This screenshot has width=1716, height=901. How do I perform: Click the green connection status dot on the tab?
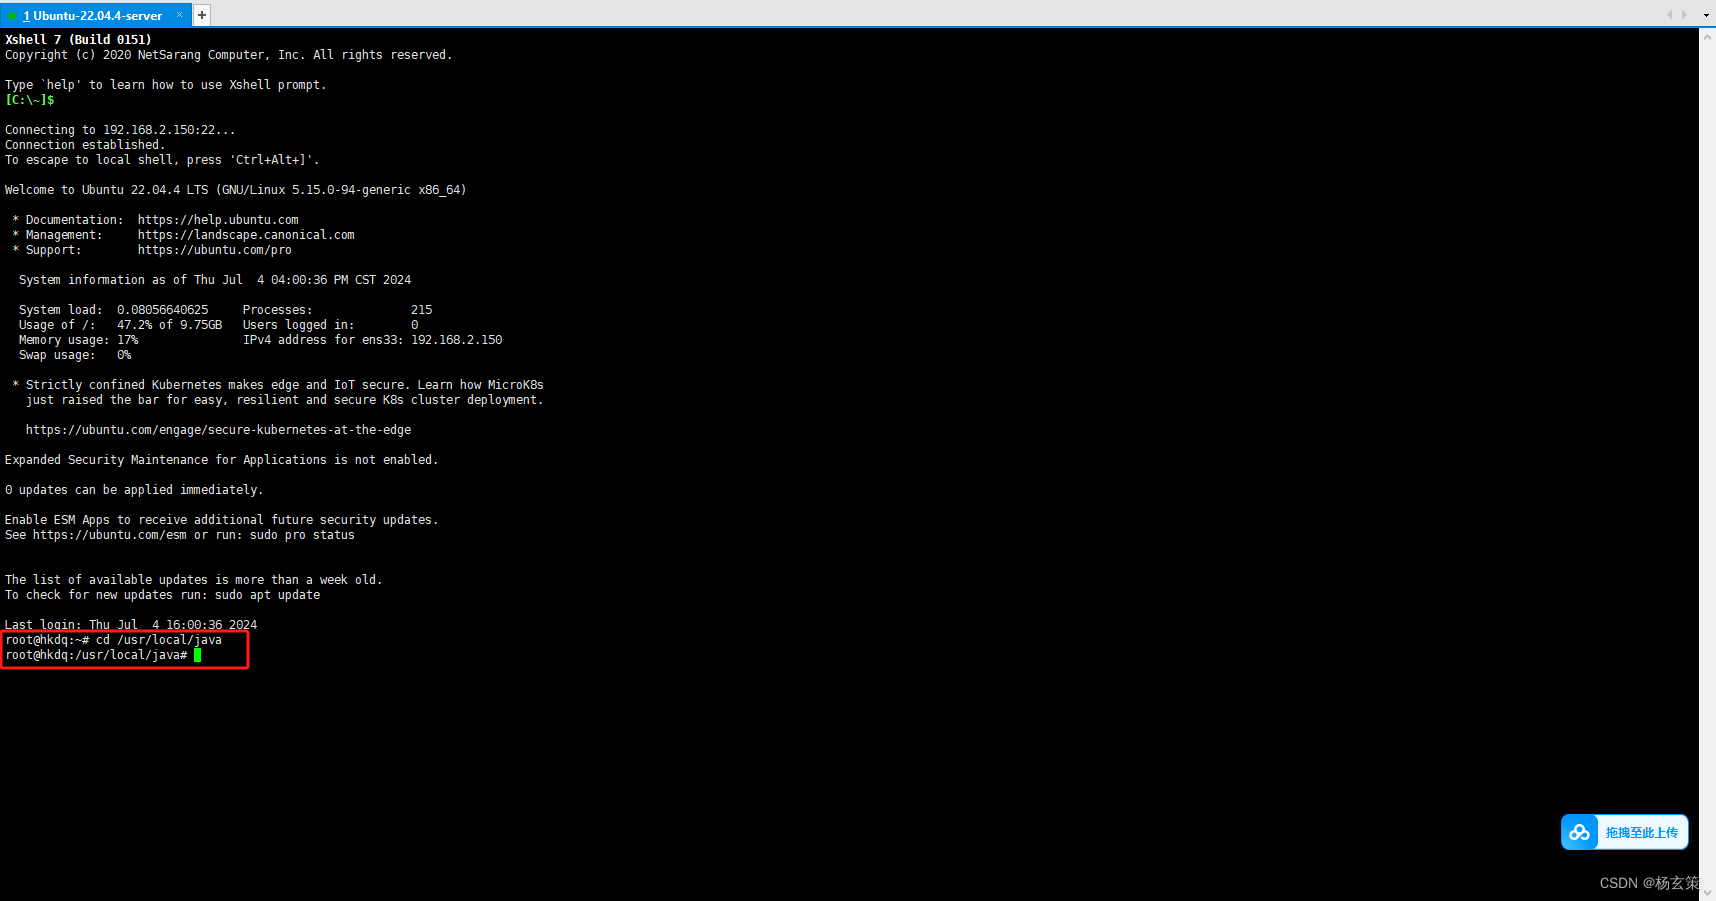click(12, 15)
